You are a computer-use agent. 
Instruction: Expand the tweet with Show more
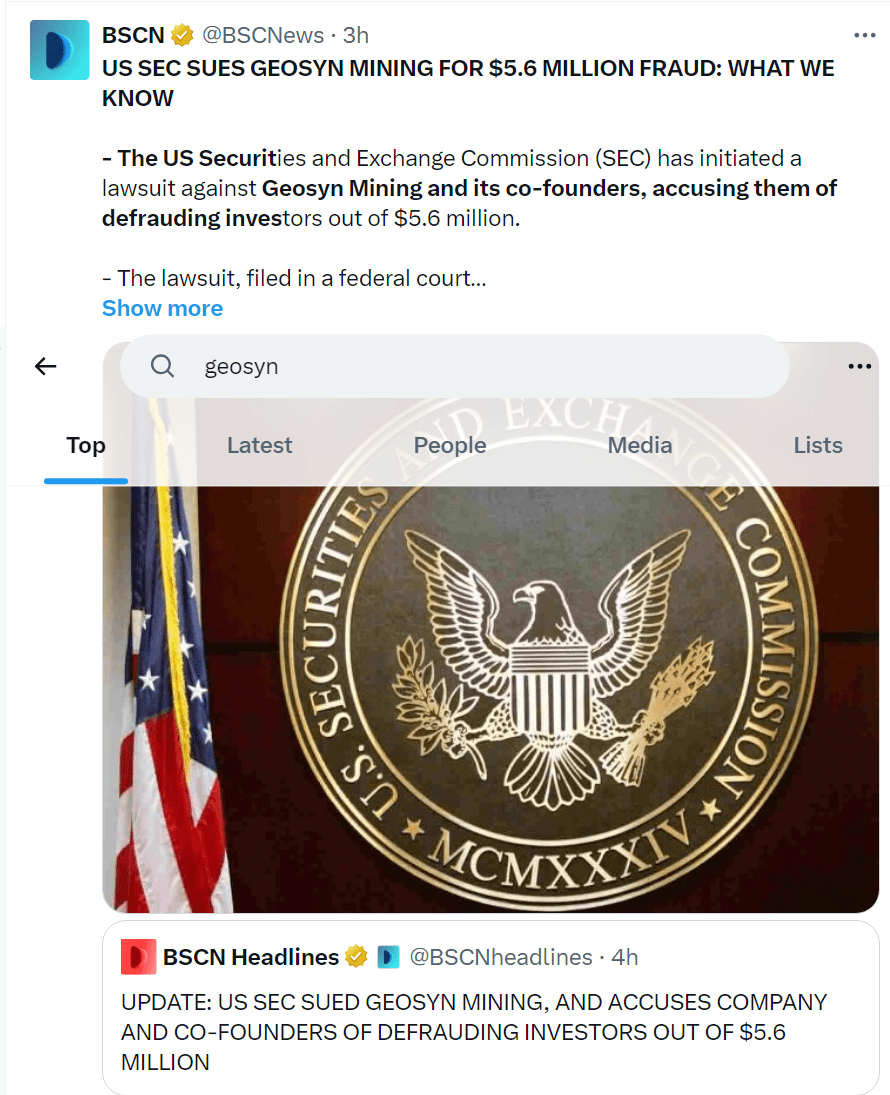click(x=162, y=308)
